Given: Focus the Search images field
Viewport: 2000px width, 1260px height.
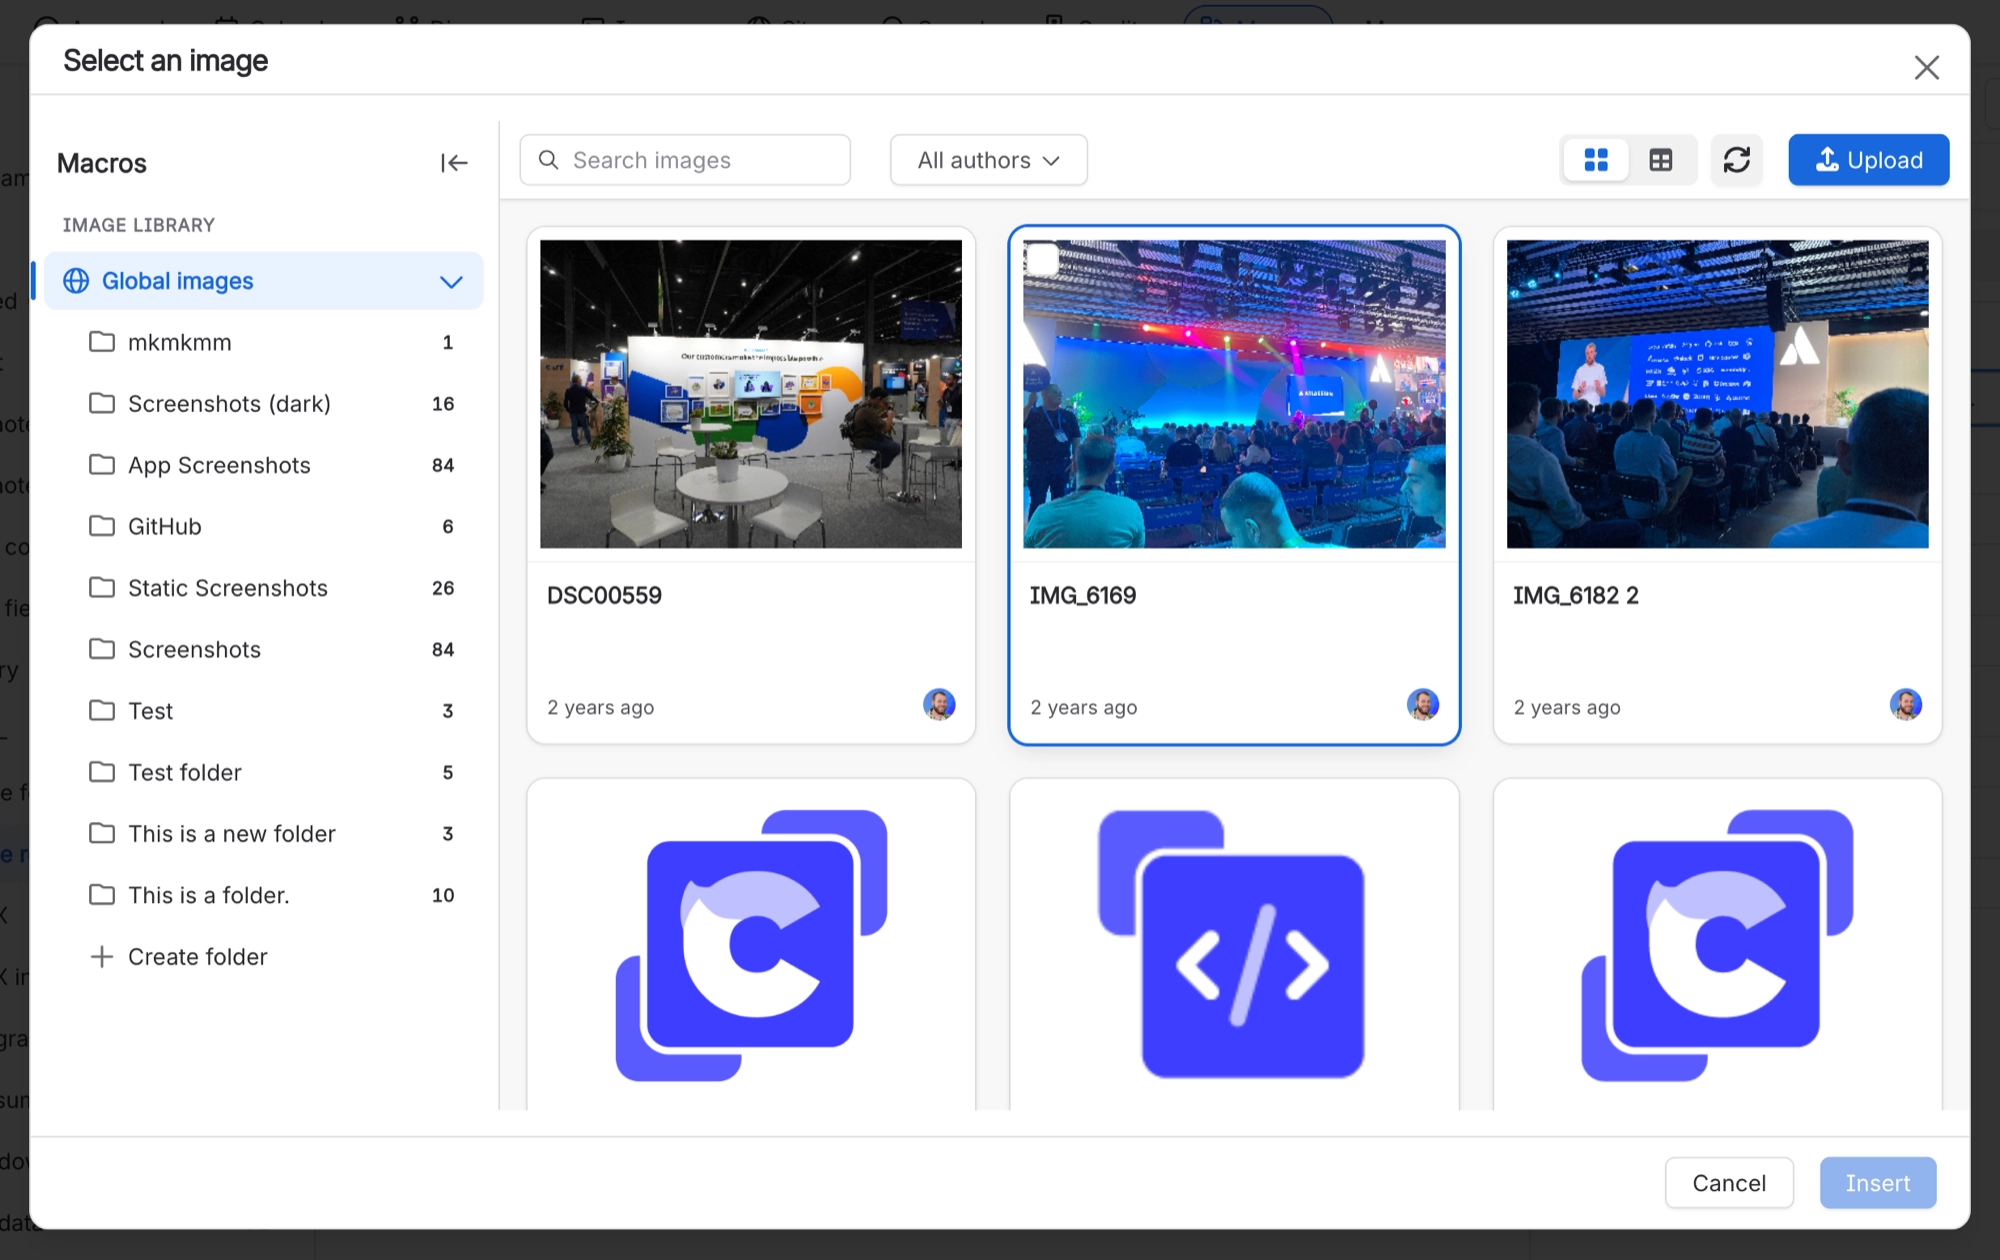Looking at the screenshot, I should pyautogui.click(x=685, y=160).
